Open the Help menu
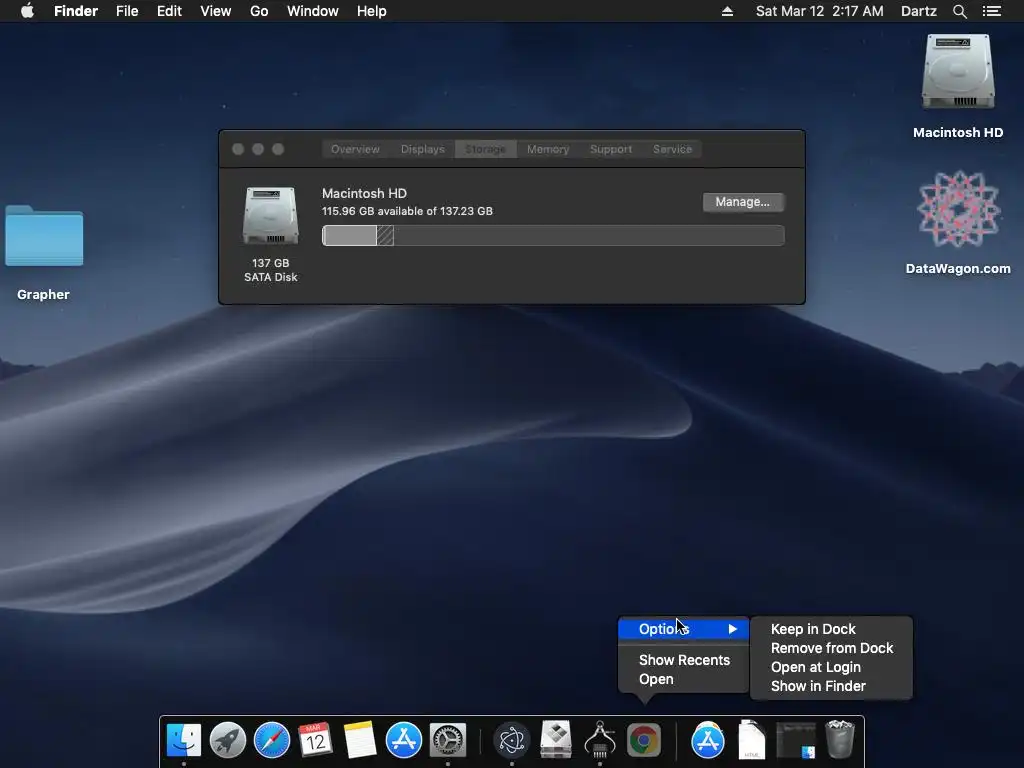The image size is (1024, 768). coord(372,11)
